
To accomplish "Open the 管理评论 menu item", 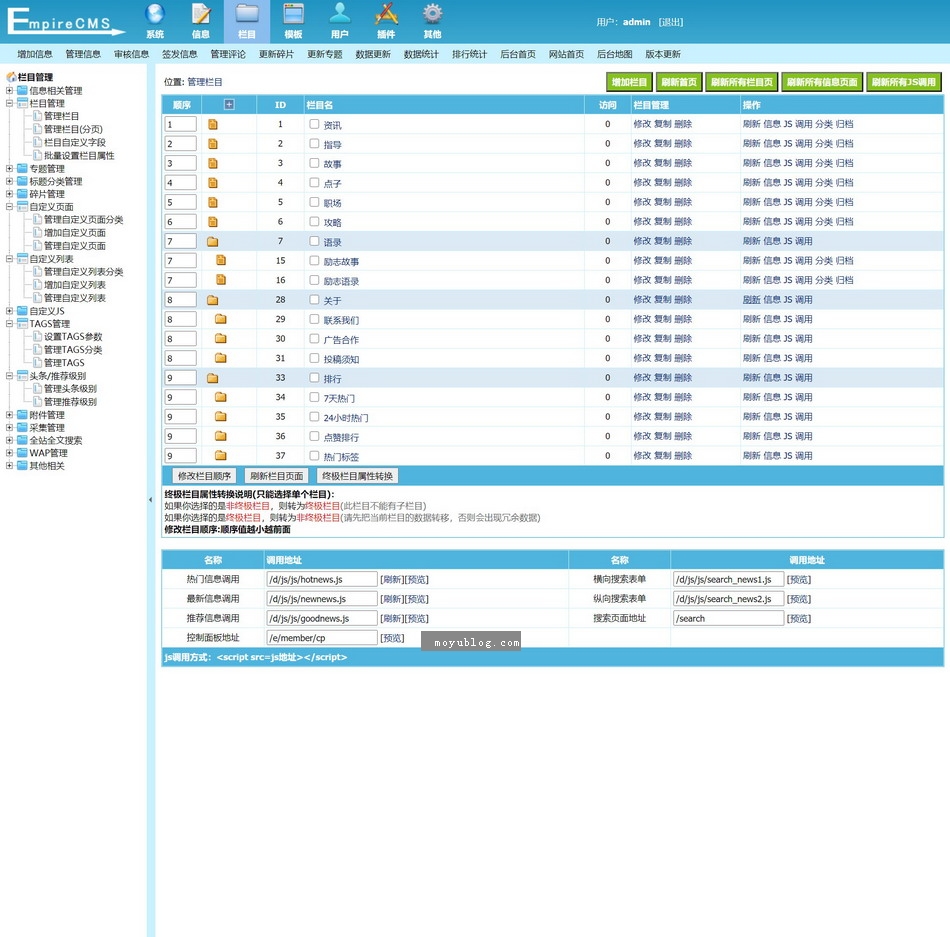I will tap(228, 54).
